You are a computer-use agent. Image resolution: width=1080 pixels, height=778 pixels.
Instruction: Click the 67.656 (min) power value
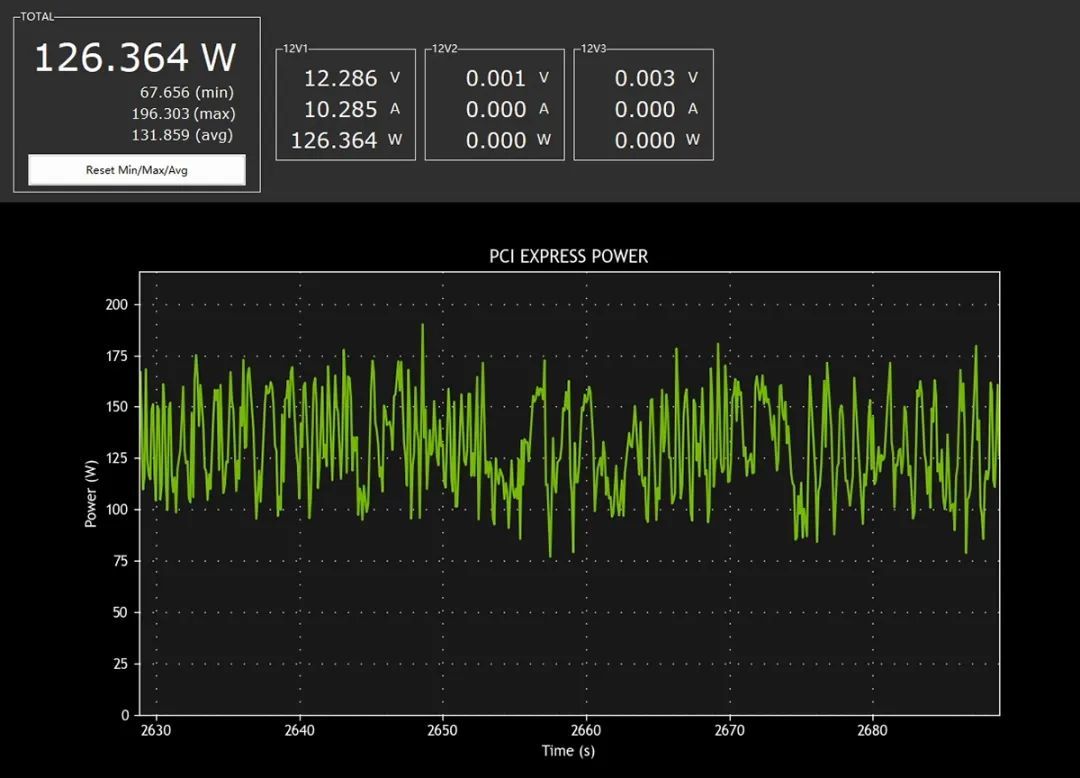tap(187, 92)
